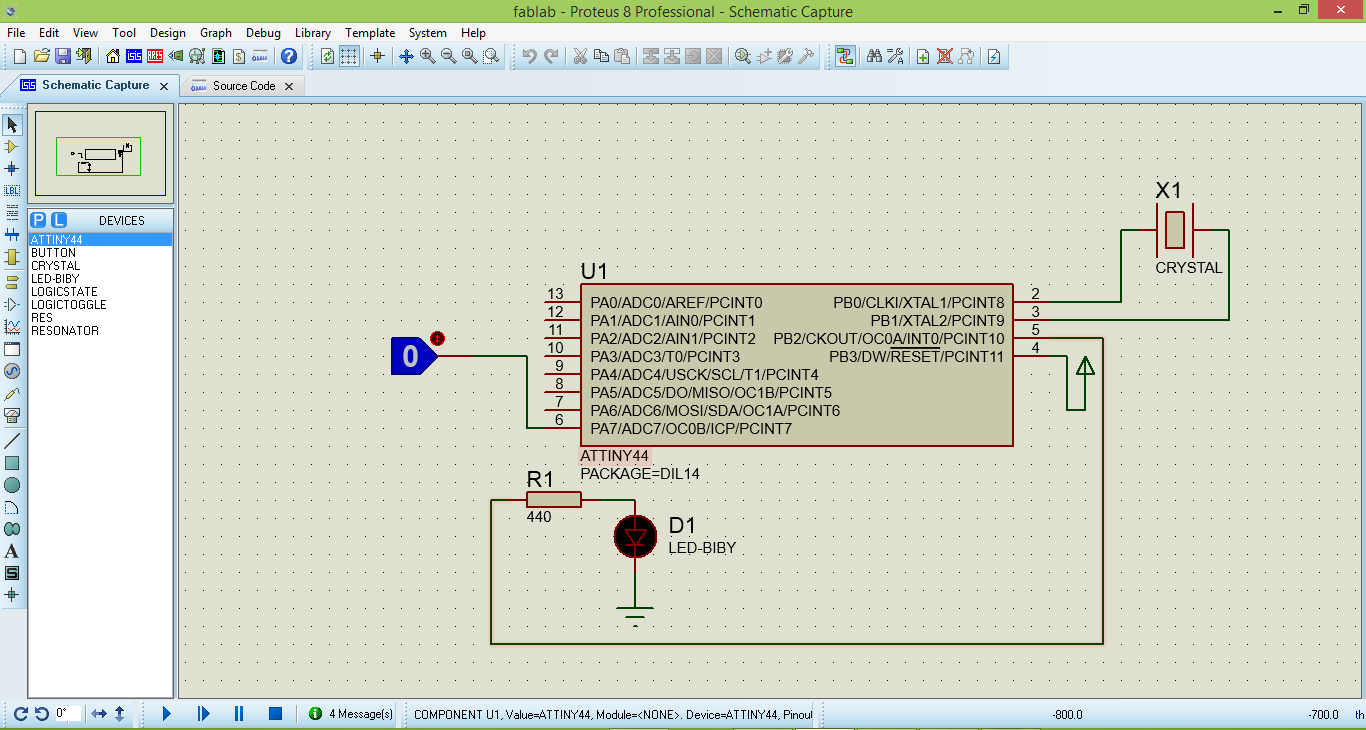Screen dimensions: 1366x730
Task: Rotate clockwise using the bottom rotation icon
Action: (x=21, y=714)
